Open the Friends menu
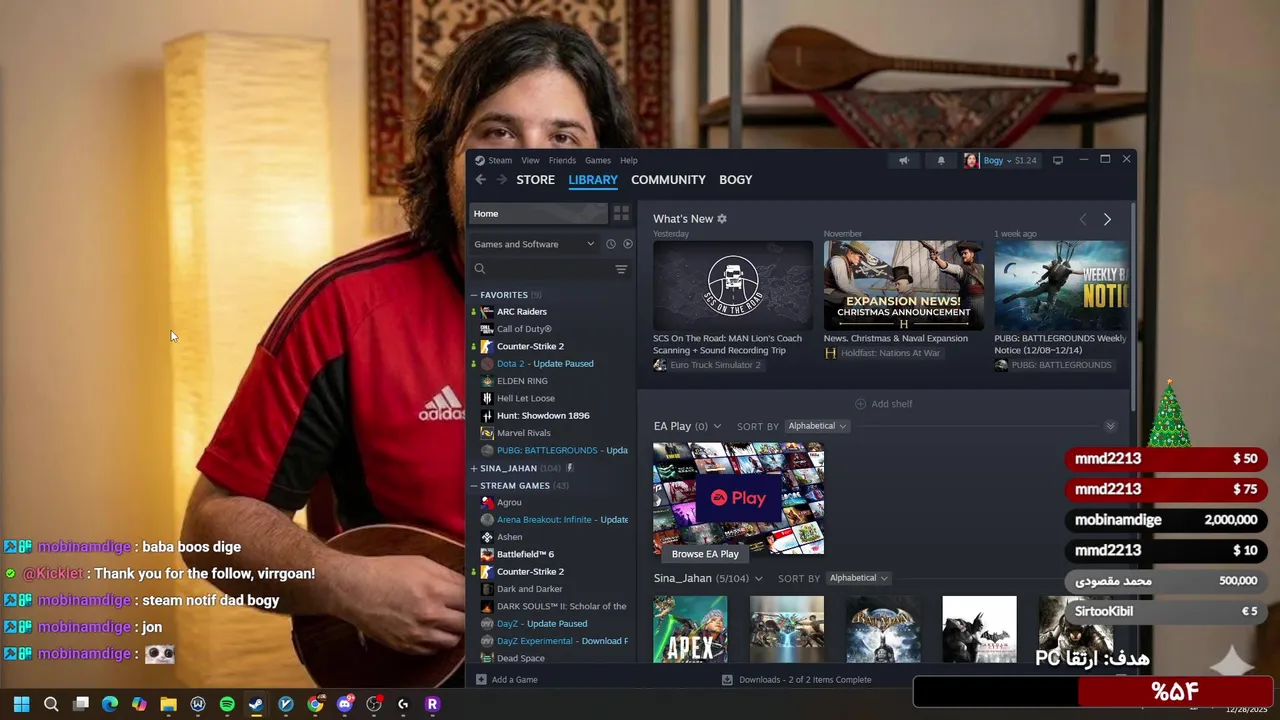This screenshot has width=1280, height=720. tap(562, 160)
